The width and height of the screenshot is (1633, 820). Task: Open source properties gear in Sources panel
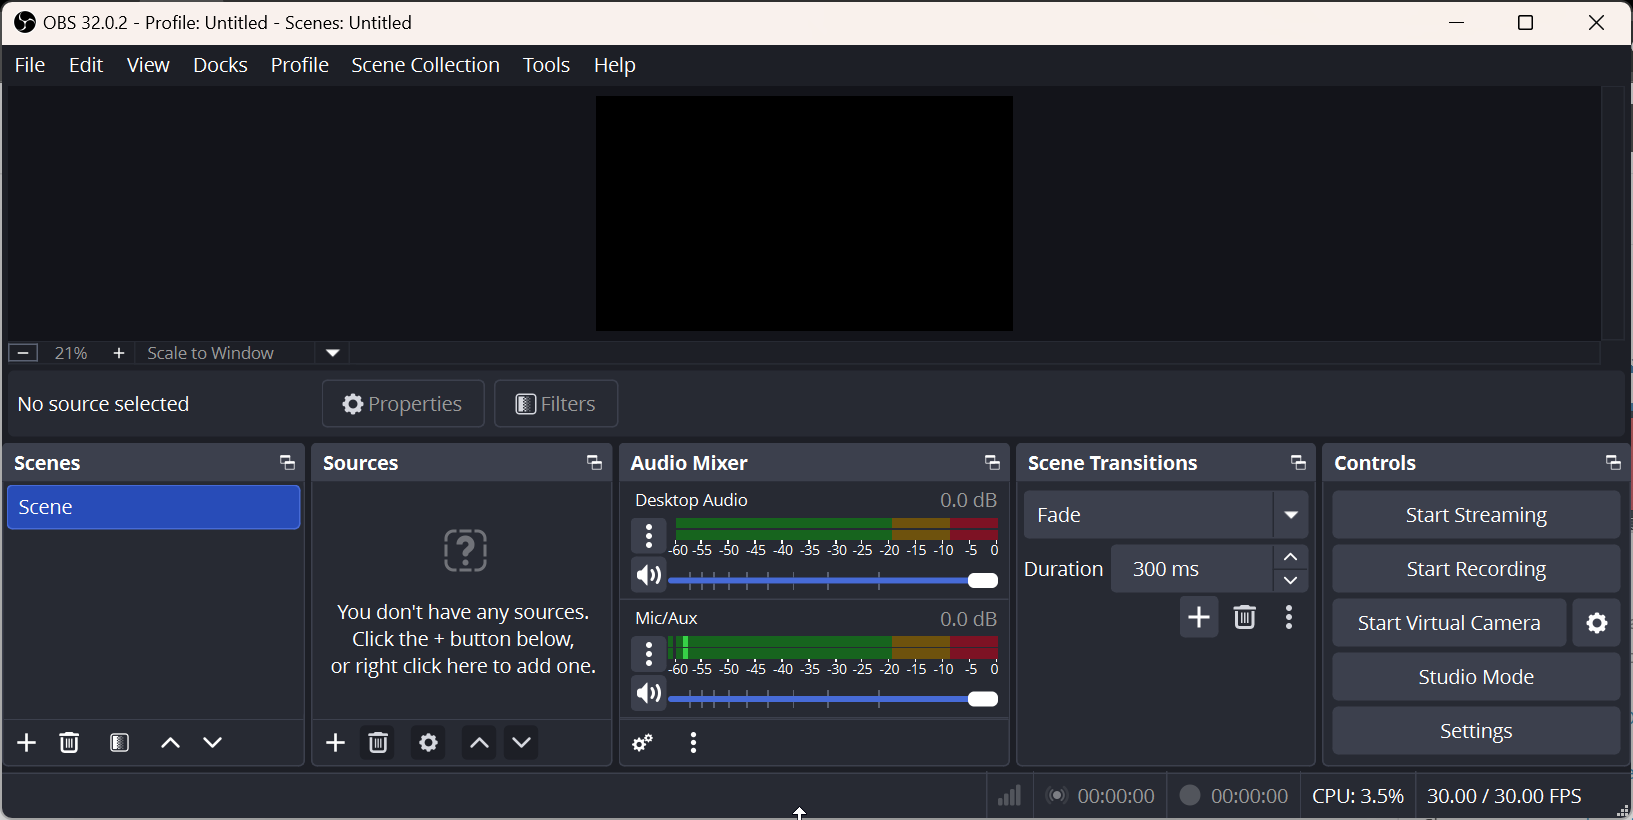point(428,743)
